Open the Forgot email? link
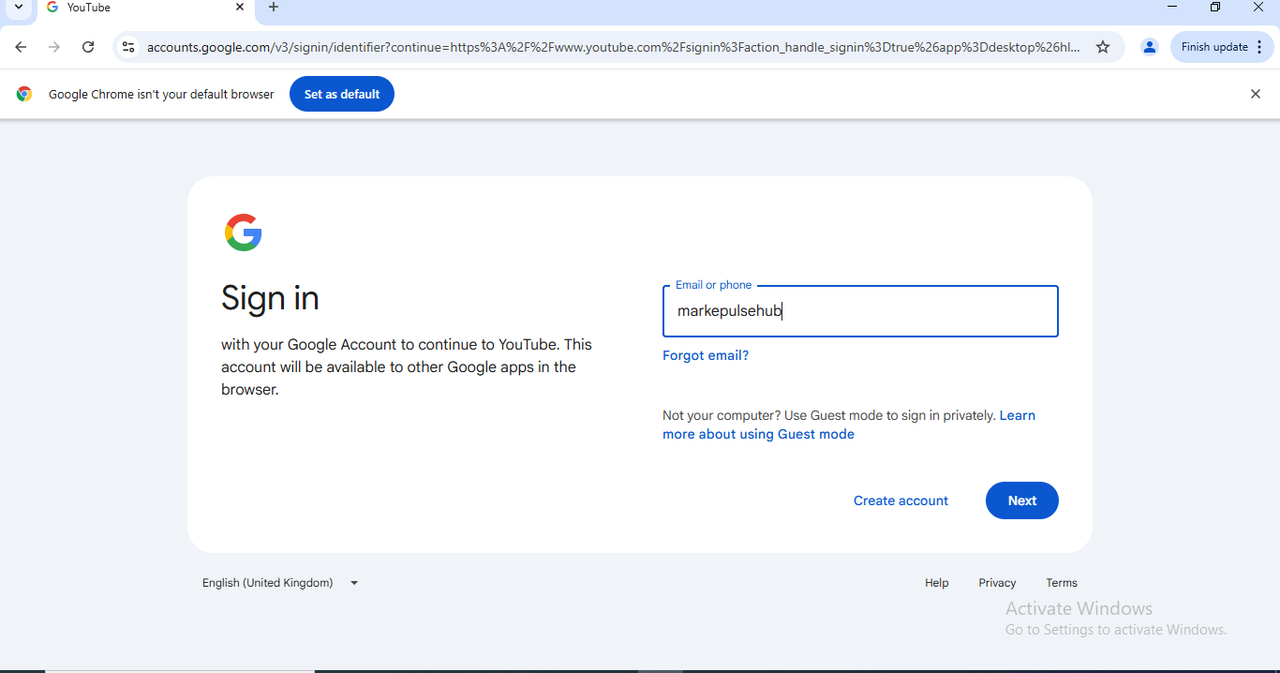This screenshot has width=1280, height=673. 705,355
